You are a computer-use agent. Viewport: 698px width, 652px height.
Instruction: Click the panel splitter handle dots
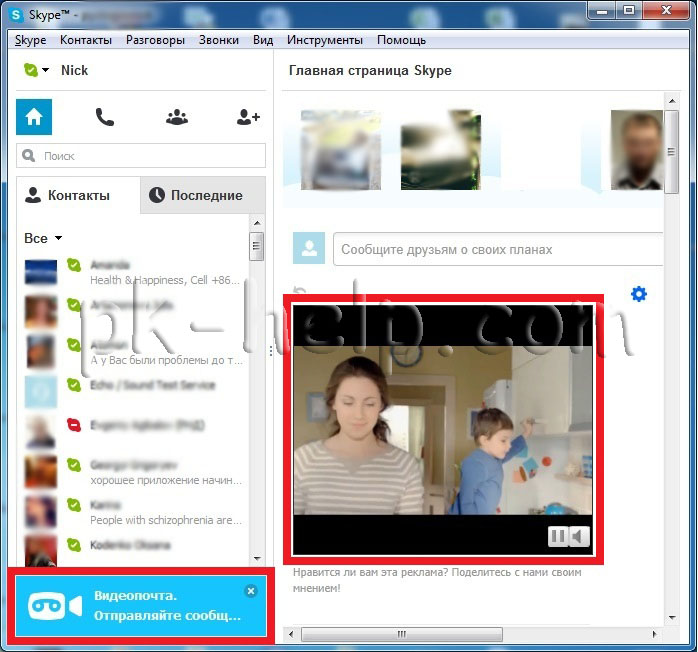[x=271, y=351]
